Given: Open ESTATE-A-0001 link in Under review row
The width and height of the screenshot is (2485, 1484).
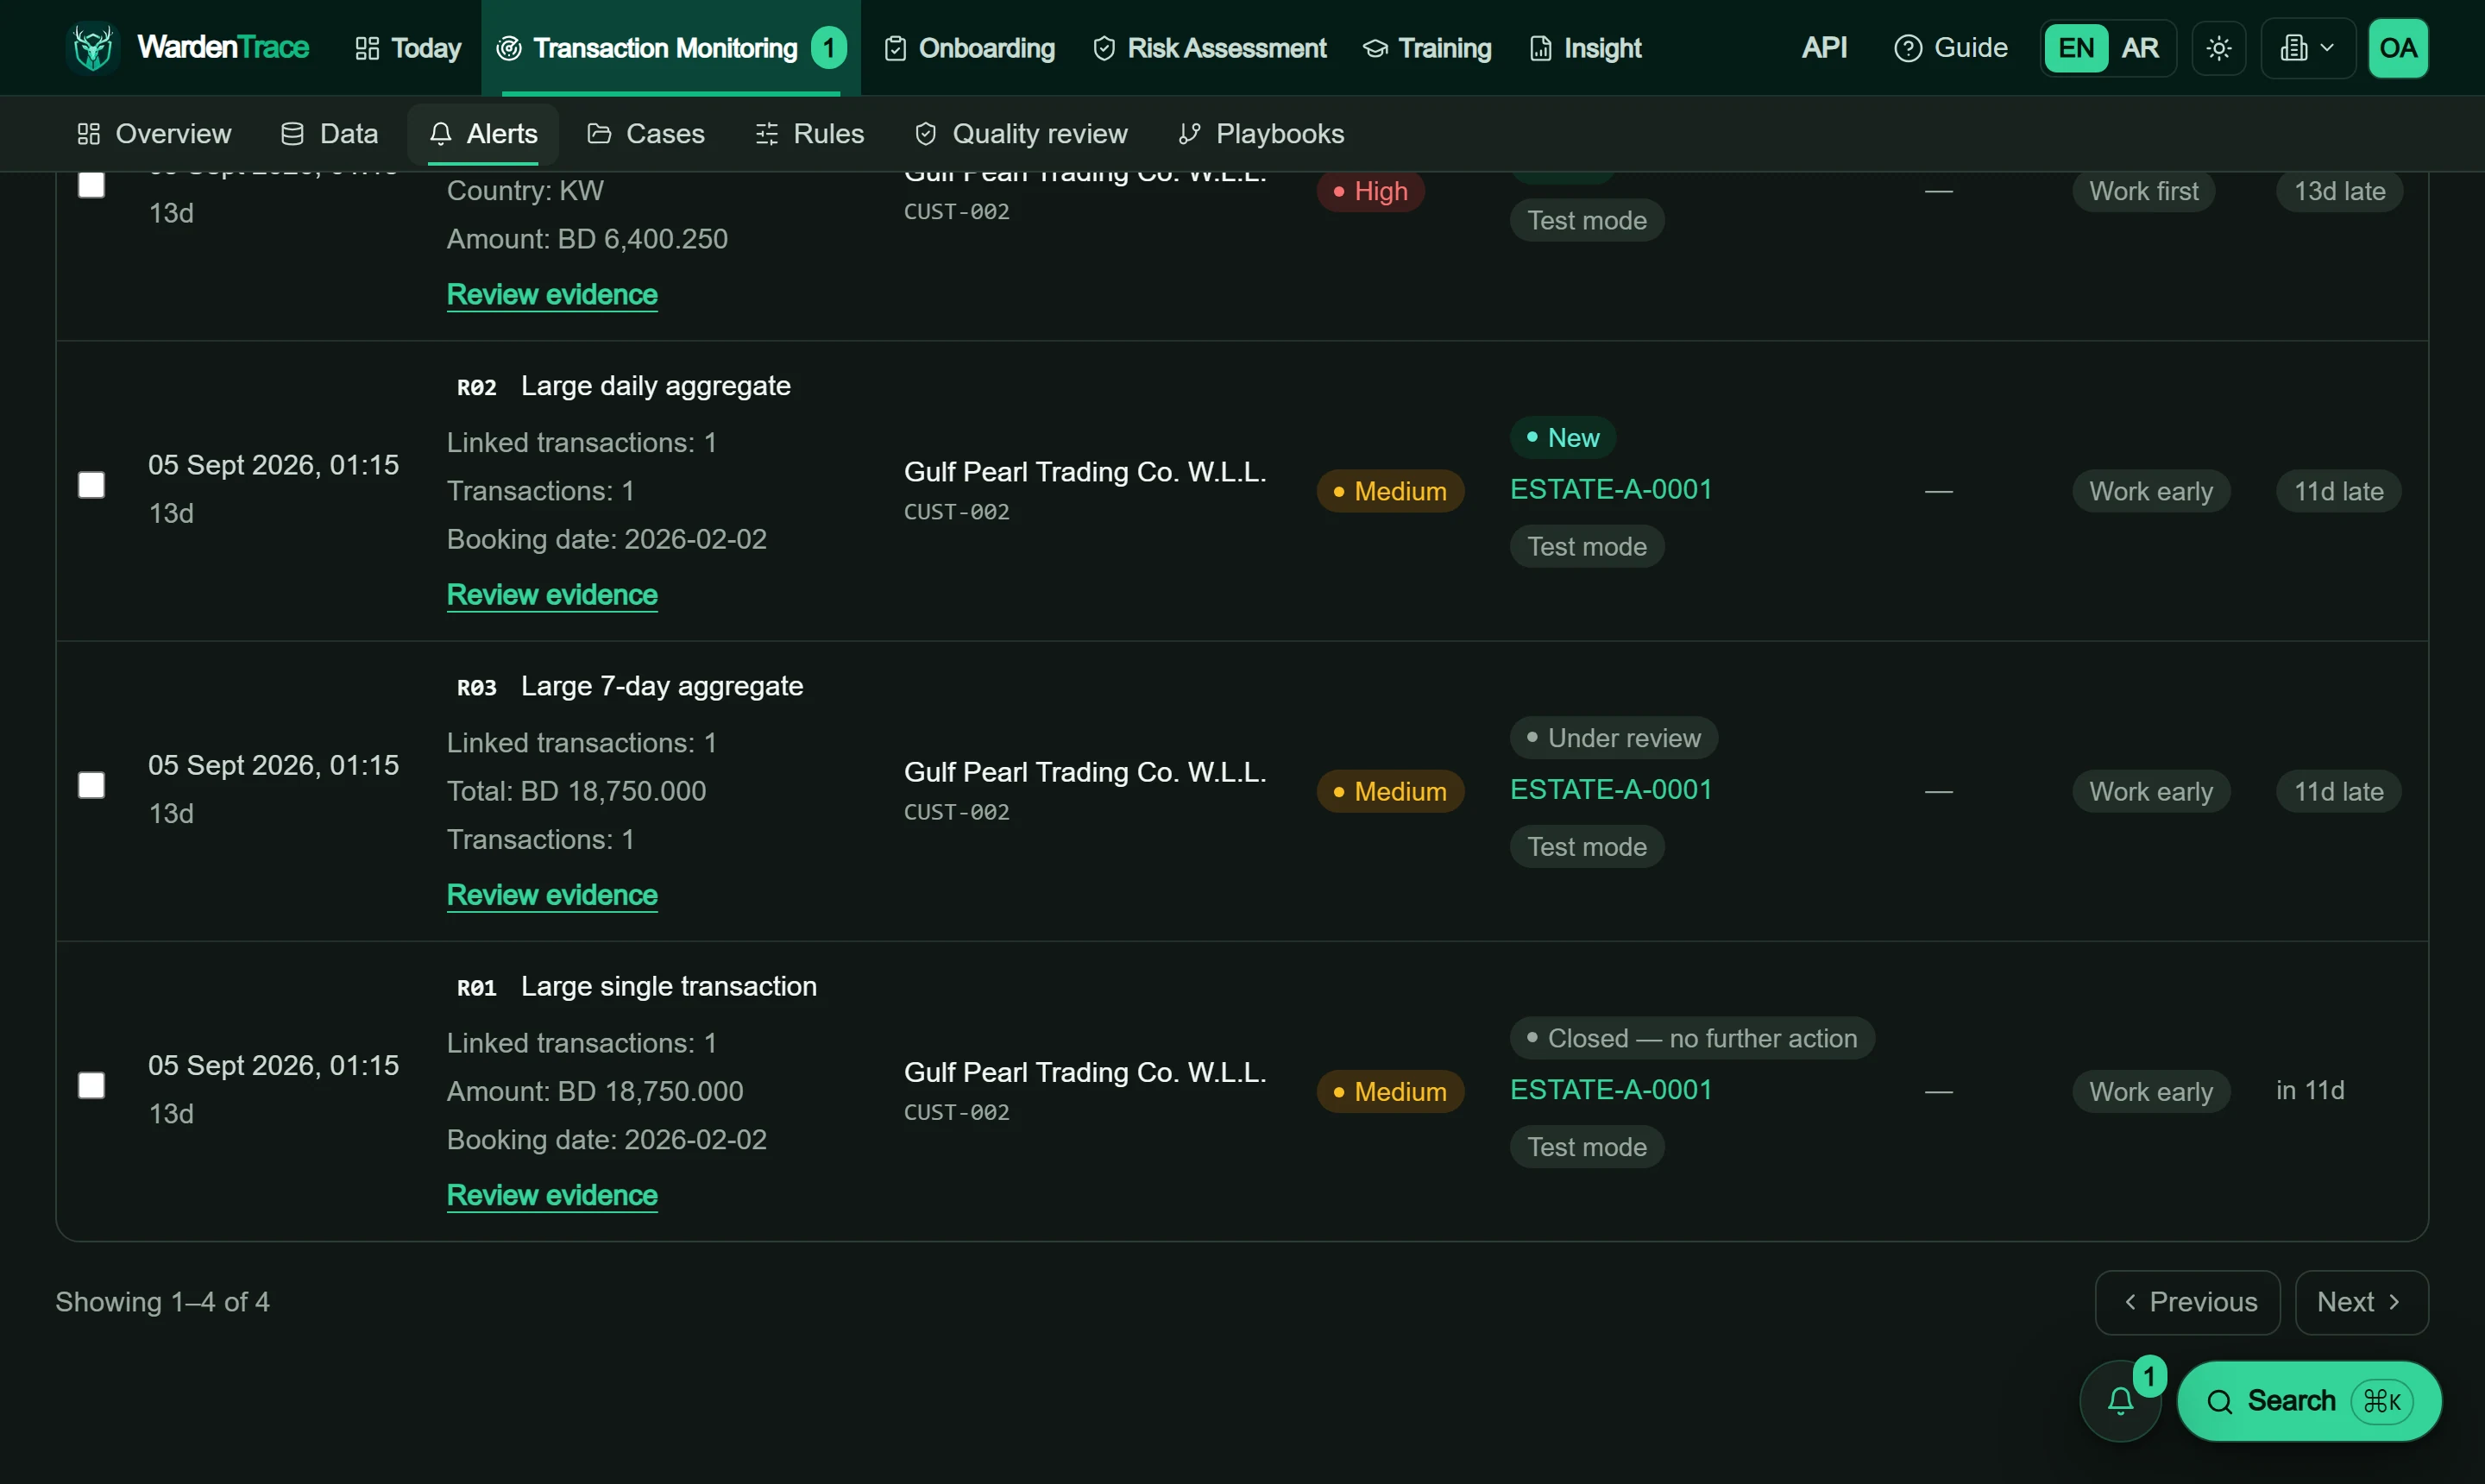Looking at the screenshot, I should tap(1611, 789).
